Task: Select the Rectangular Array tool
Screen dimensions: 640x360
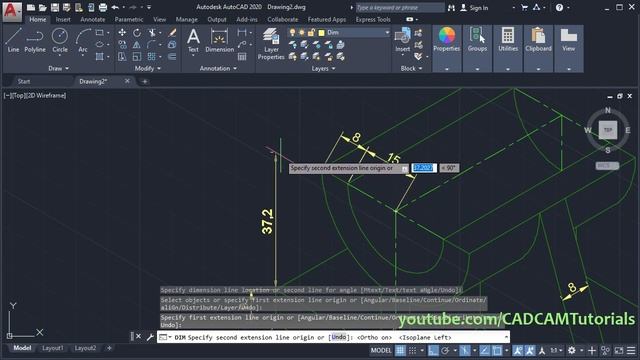Action: 151,56
